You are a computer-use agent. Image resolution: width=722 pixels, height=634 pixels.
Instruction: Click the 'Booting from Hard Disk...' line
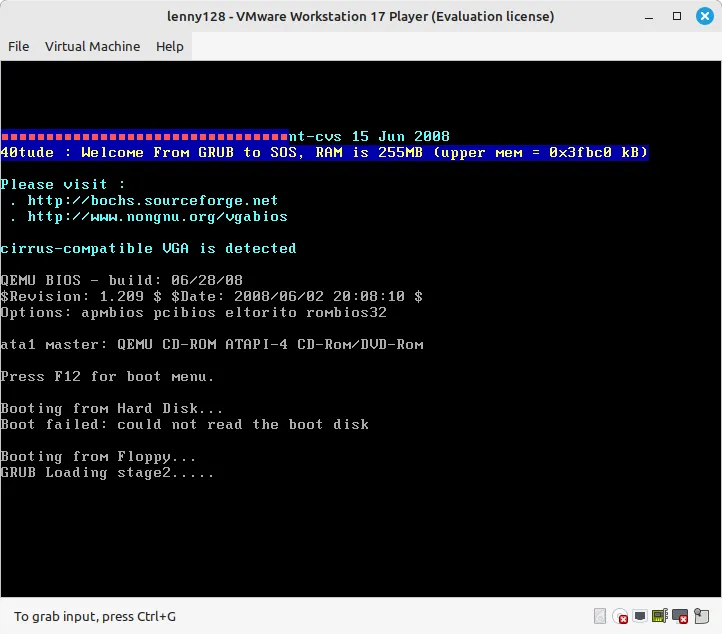111,409
